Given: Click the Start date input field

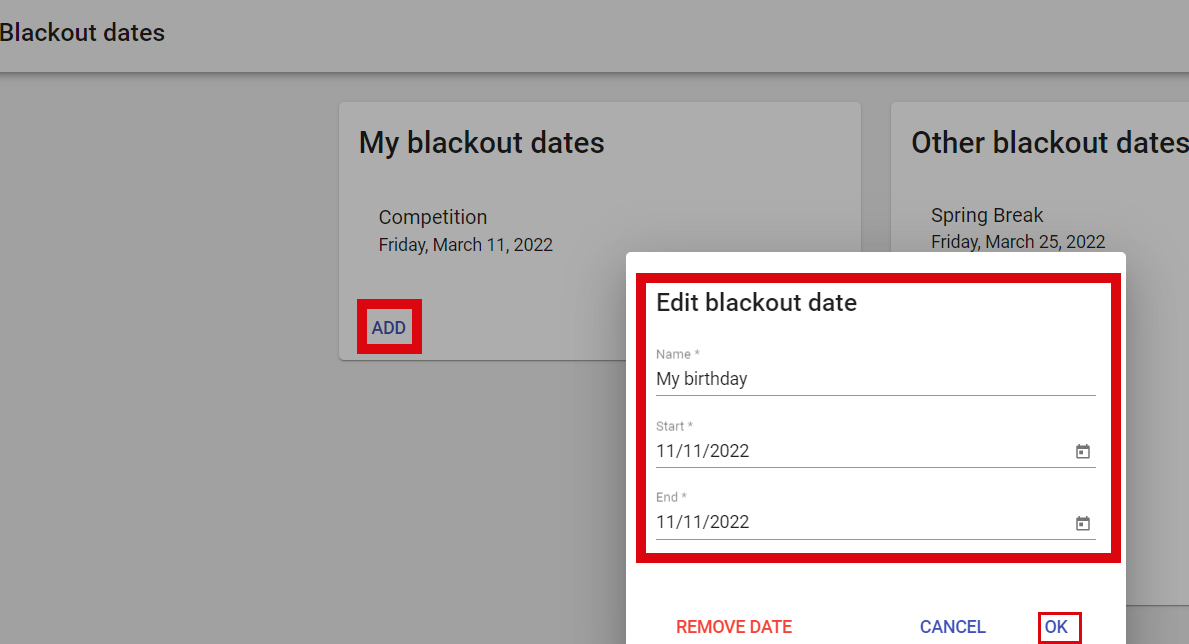Looking at the screenshot, I should [862, 451].
